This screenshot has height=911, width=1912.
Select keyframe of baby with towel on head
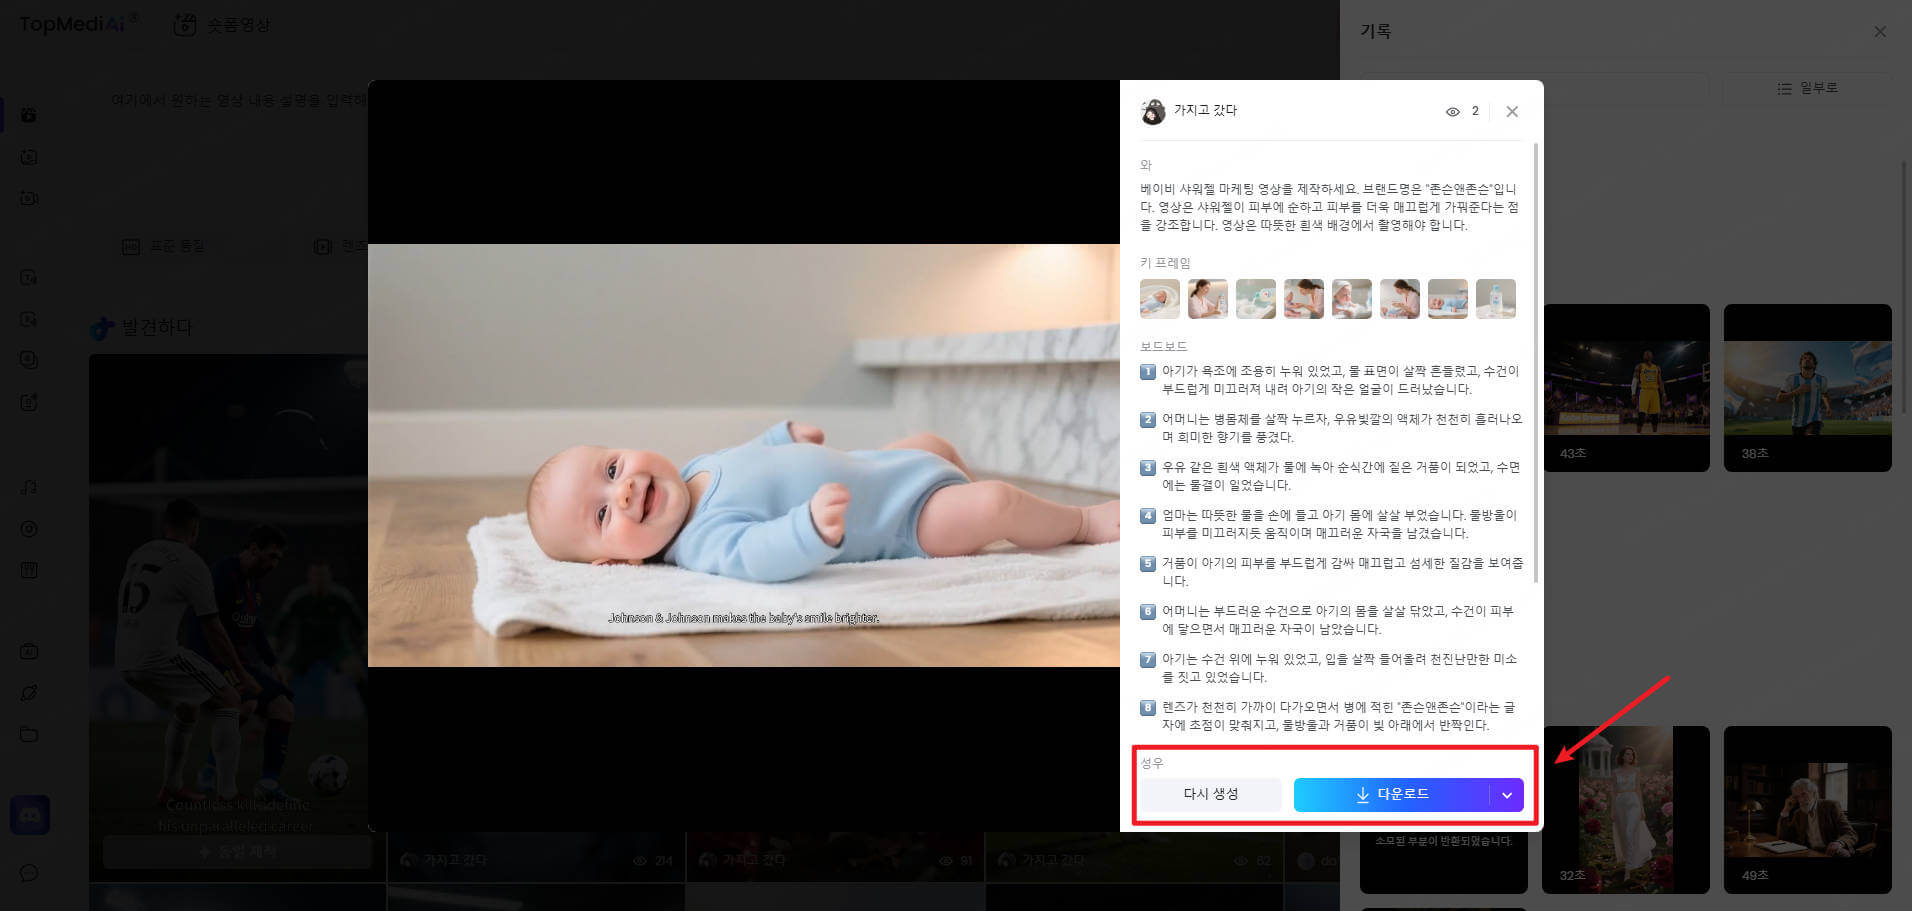[1352, 299]
